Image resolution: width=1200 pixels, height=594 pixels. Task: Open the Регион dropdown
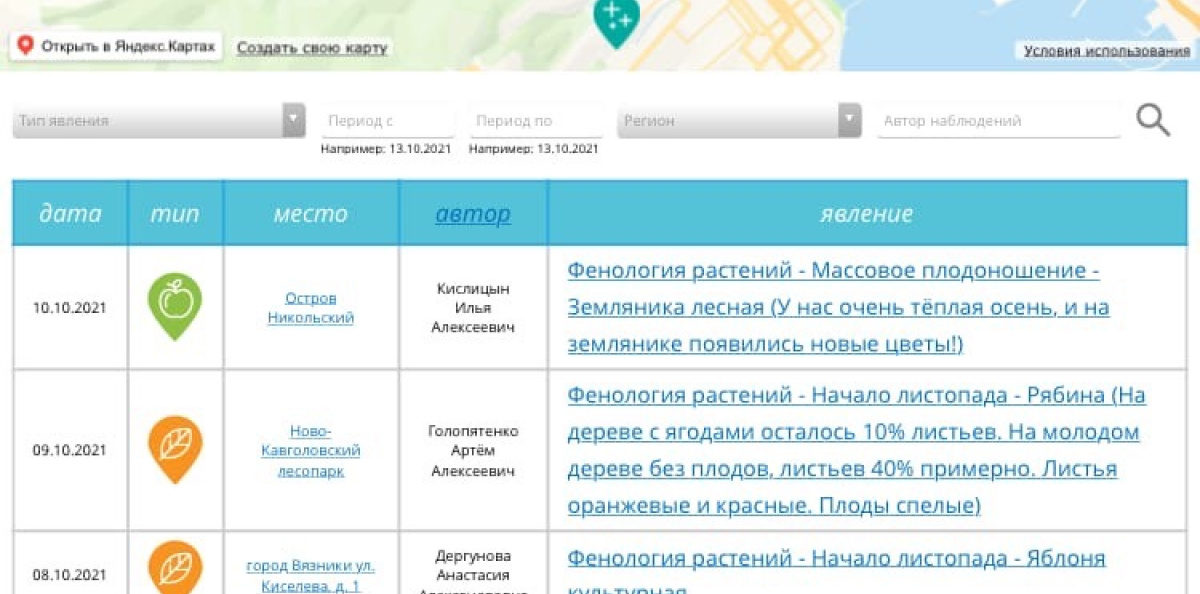(739, 121)
